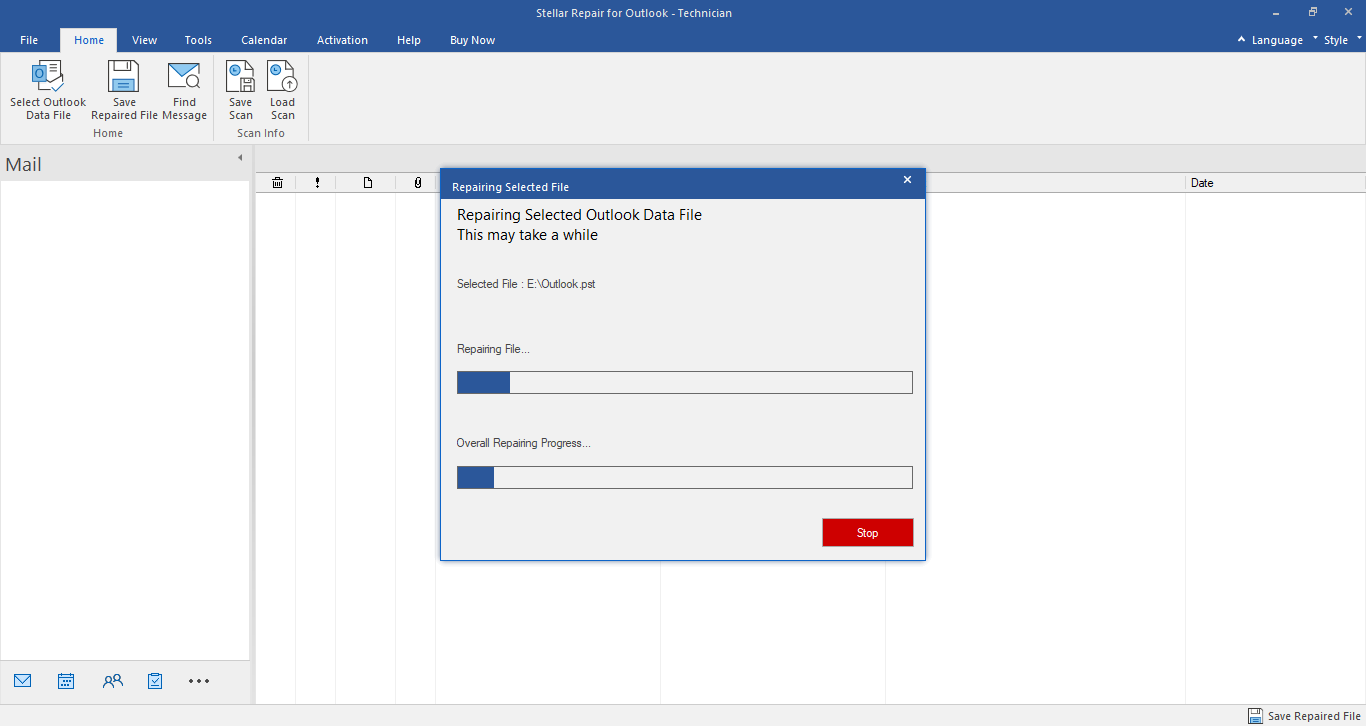Viewport: 1366px width, 726px height.
Task: Click the Buy Now tab
Action: coord(472,40)
